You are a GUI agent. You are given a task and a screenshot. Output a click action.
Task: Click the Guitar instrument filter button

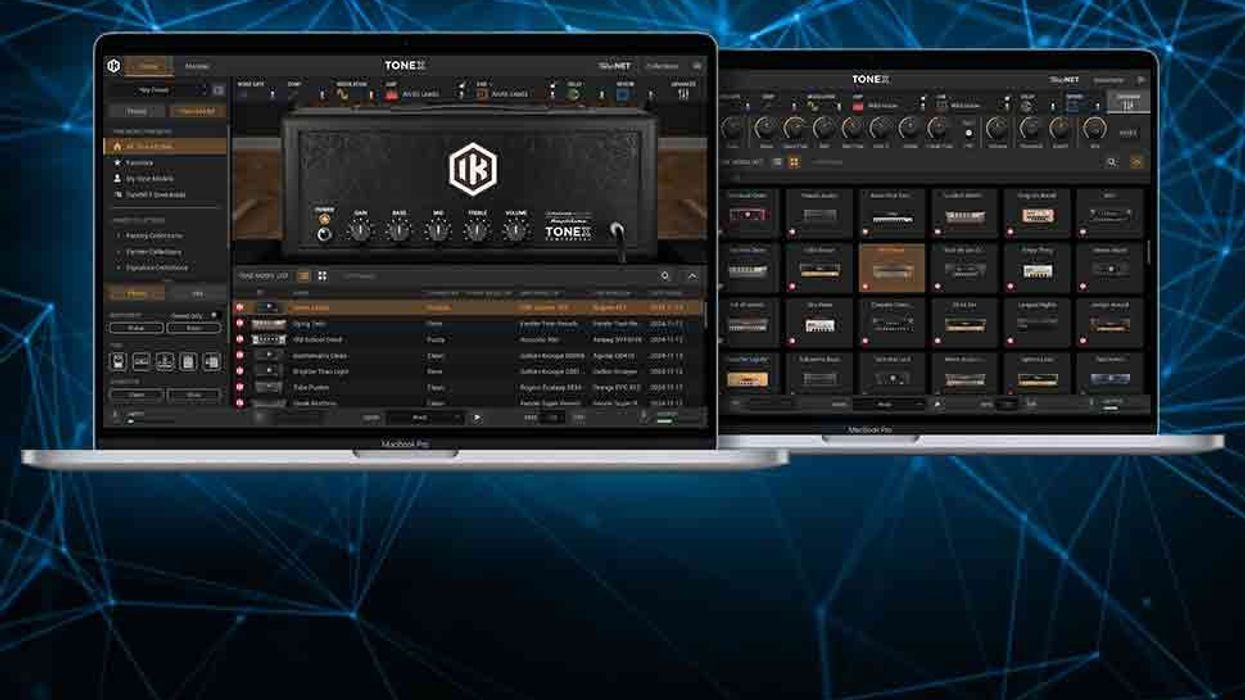pyautogui.click(x=137, y=328)
